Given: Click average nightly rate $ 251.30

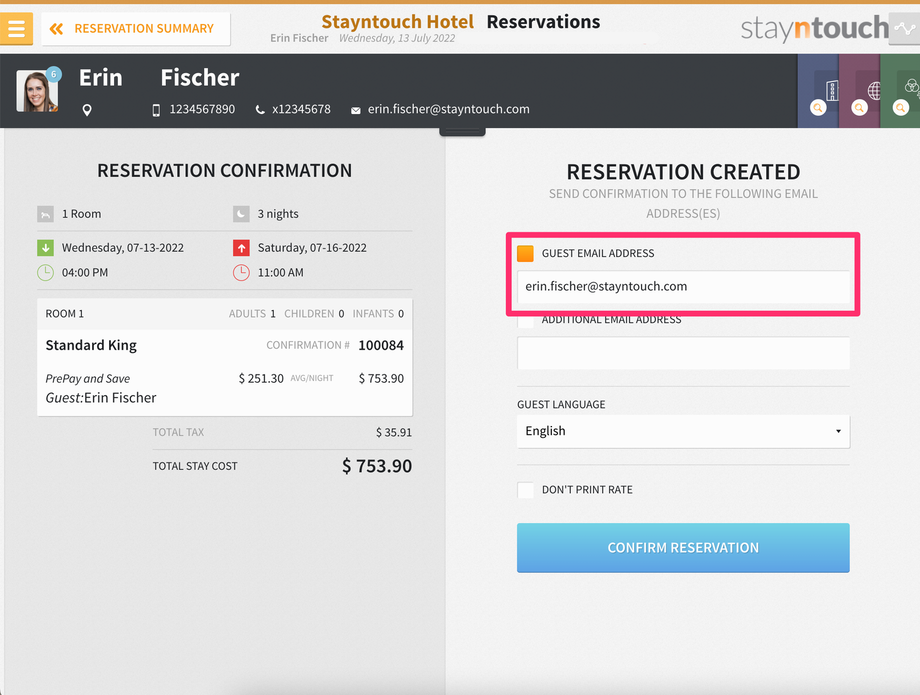Looking at the screenshot, I should 261,379.
